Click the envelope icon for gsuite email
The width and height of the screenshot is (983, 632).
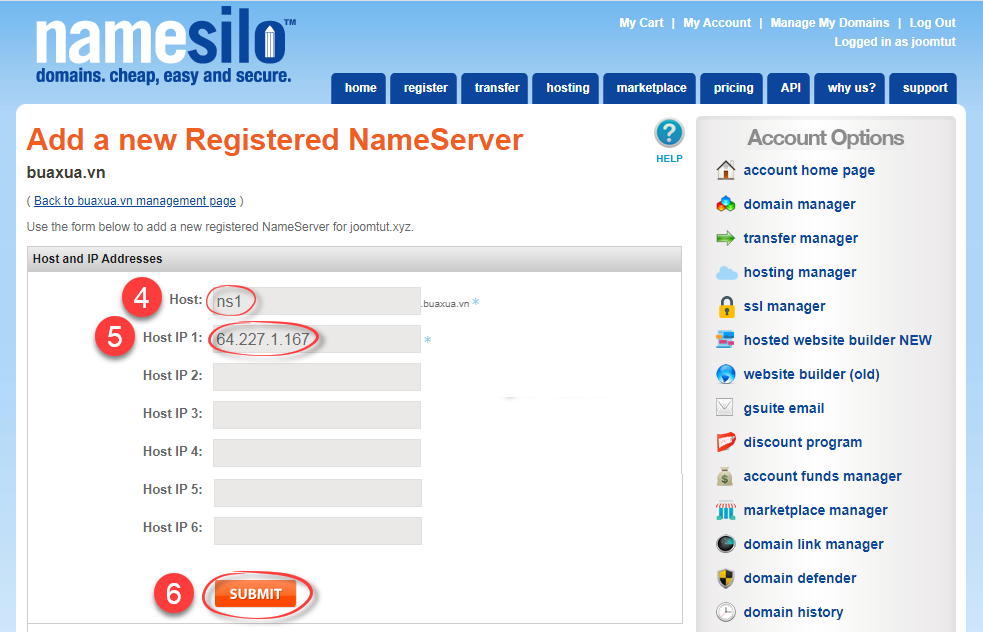[725, 408]
